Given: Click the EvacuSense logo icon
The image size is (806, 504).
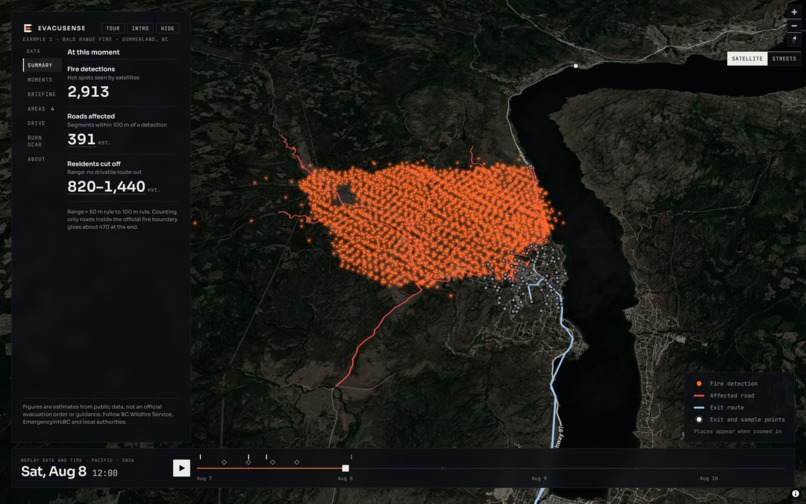Looking at the screenshot, I should coord(28,28).
